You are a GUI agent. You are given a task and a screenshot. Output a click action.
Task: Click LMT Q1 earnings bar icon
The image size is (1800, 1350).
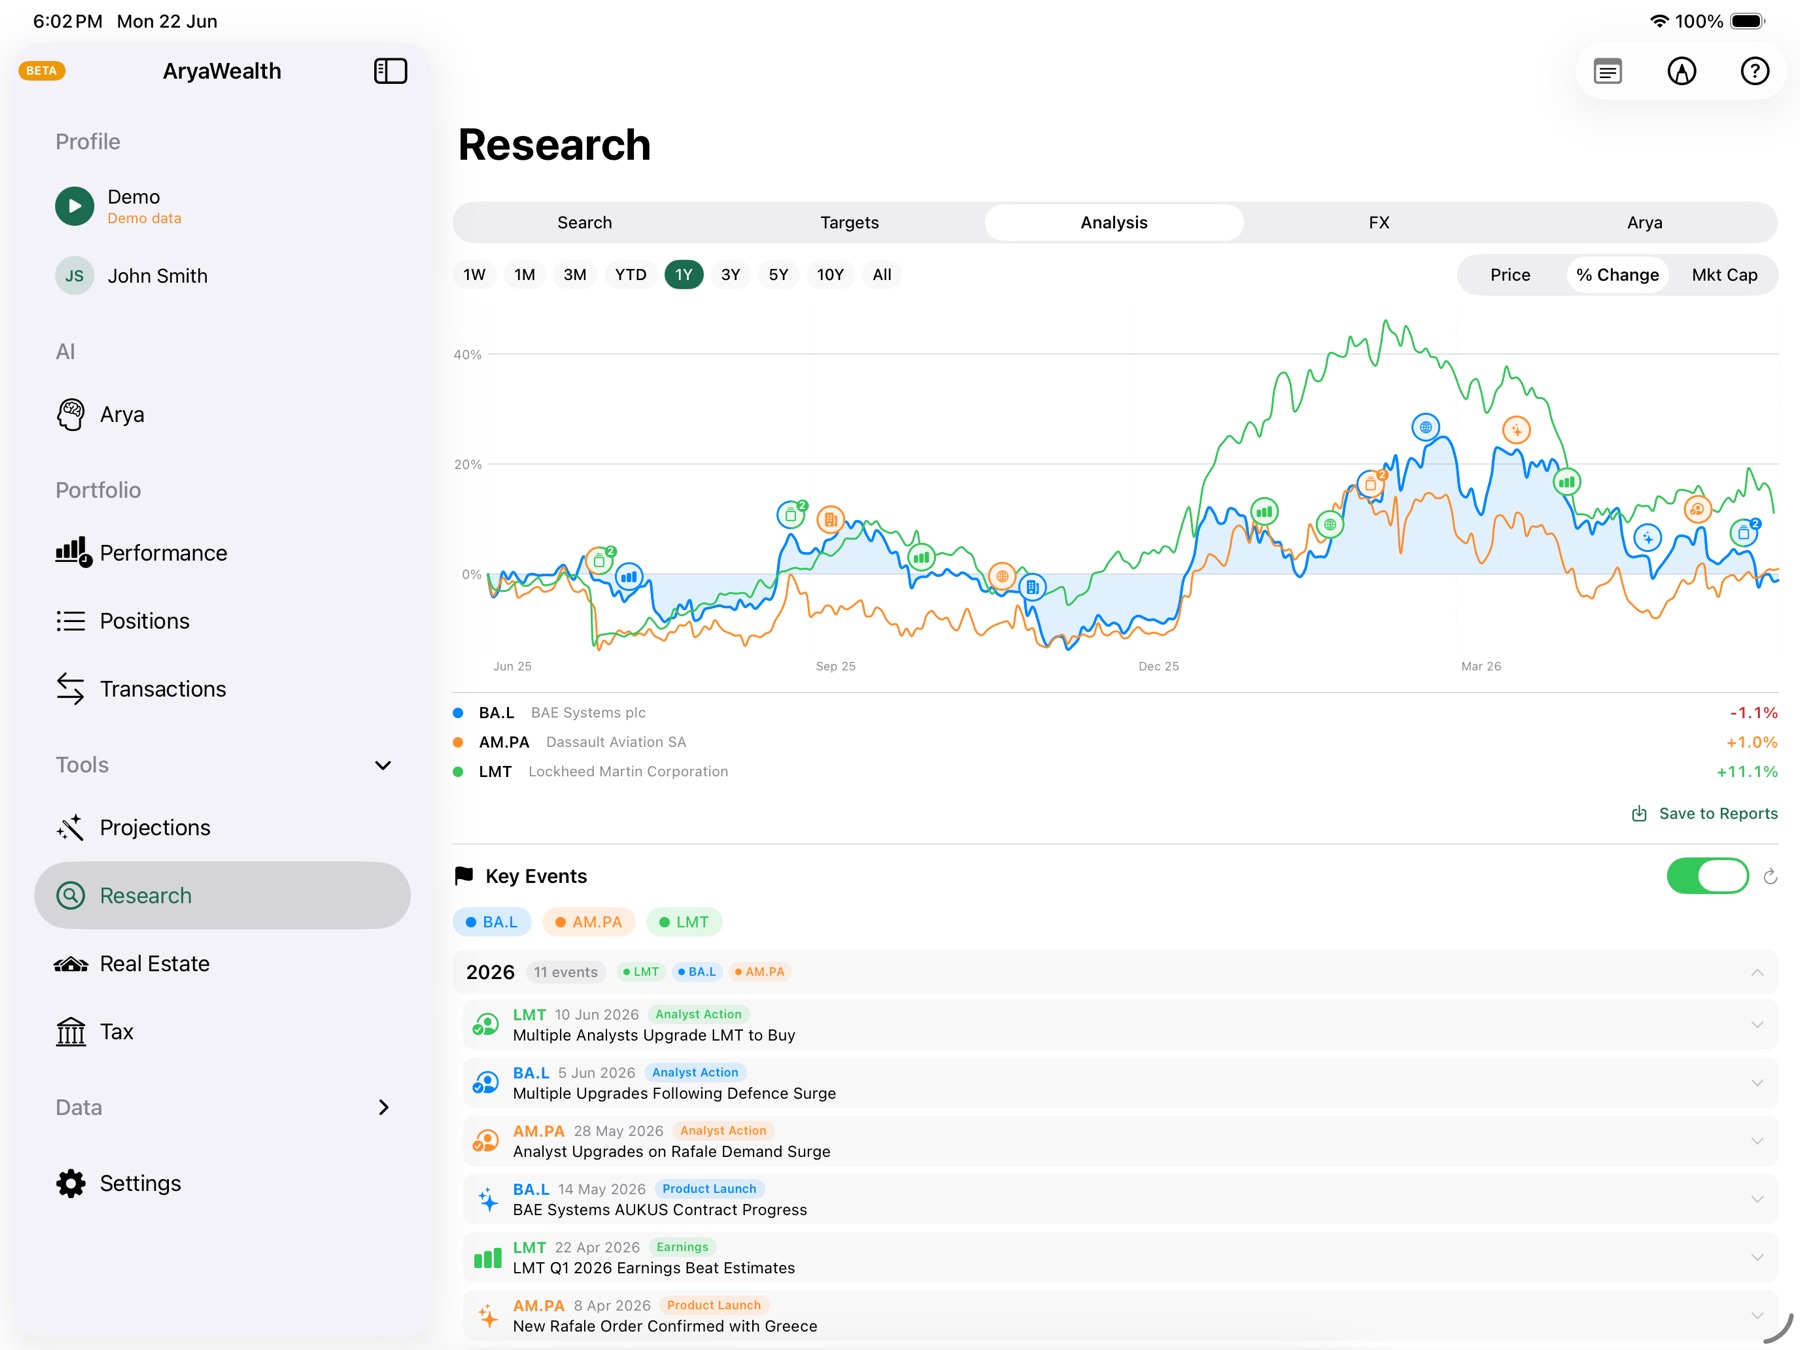(x=487, y=1258)
